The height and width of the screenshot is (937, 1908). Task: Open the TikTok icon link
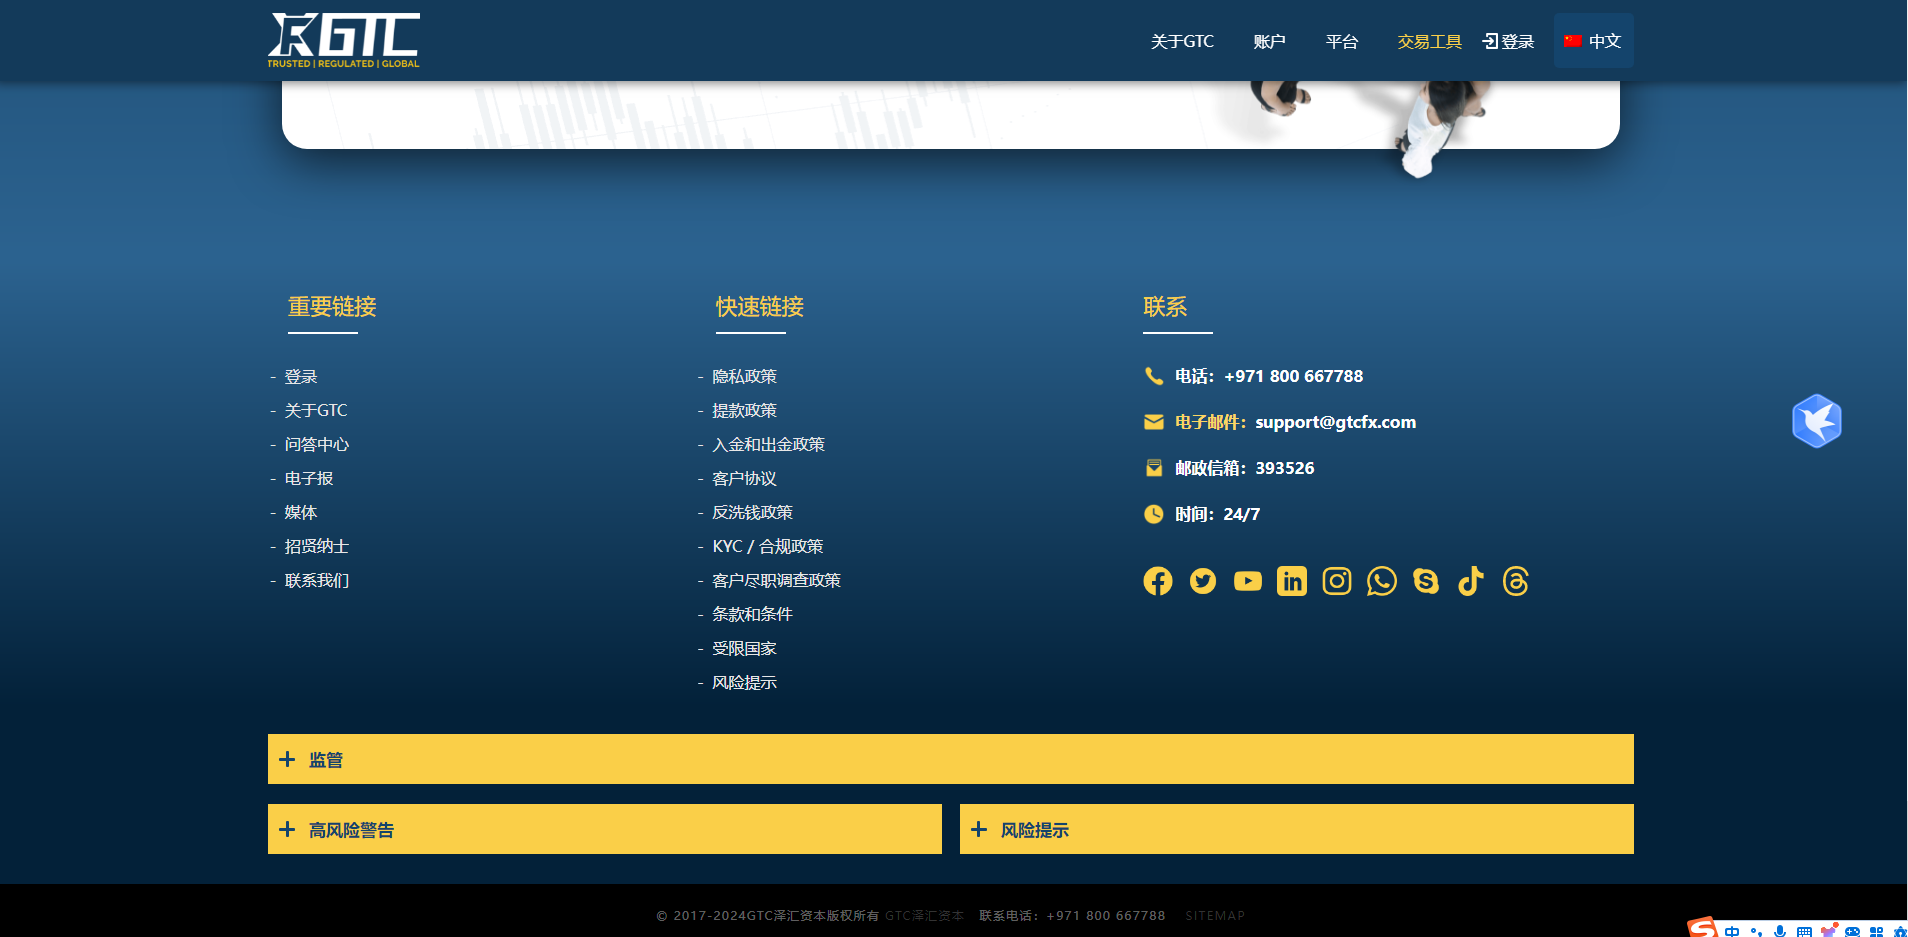(x=1470, y=581)
